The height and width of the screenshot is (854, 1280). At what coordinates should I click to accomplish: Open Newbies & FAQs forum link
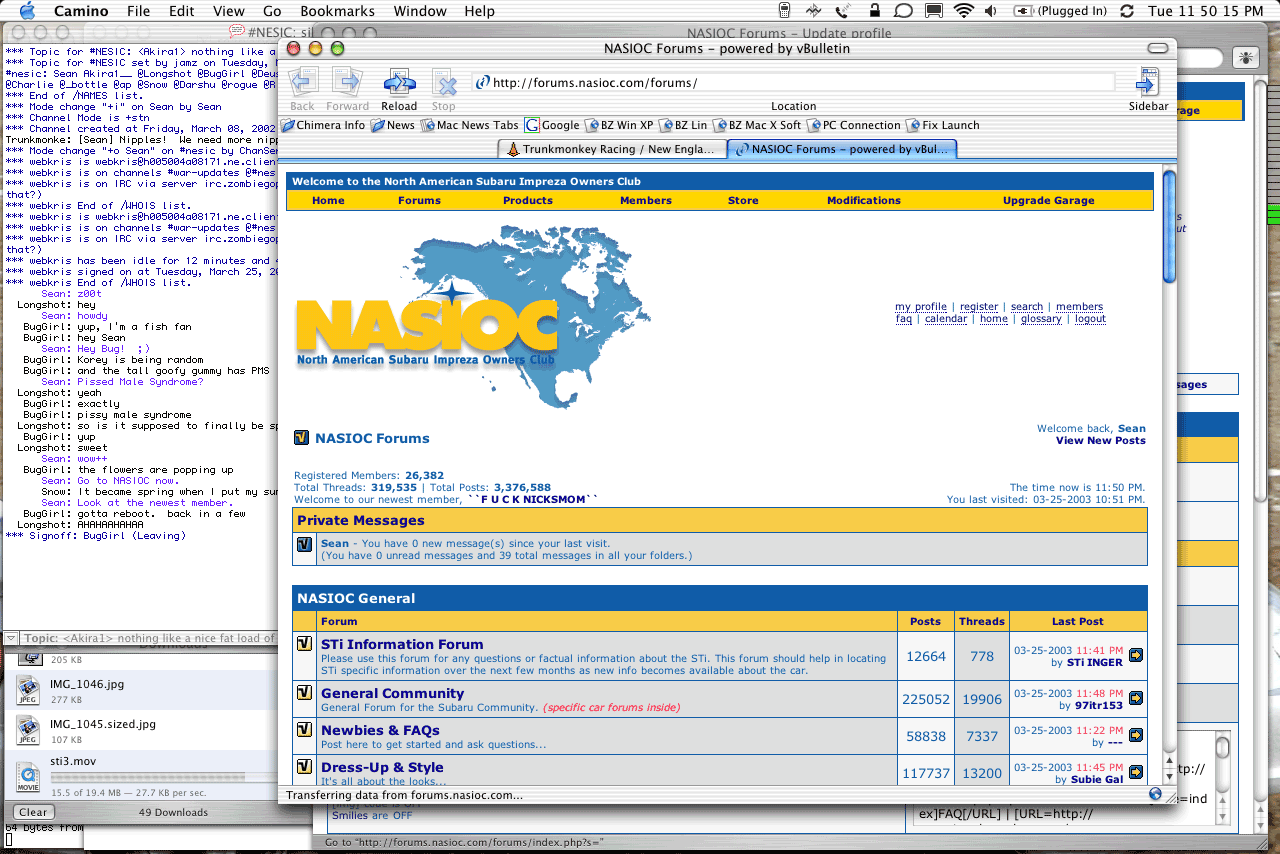(380, 730)
